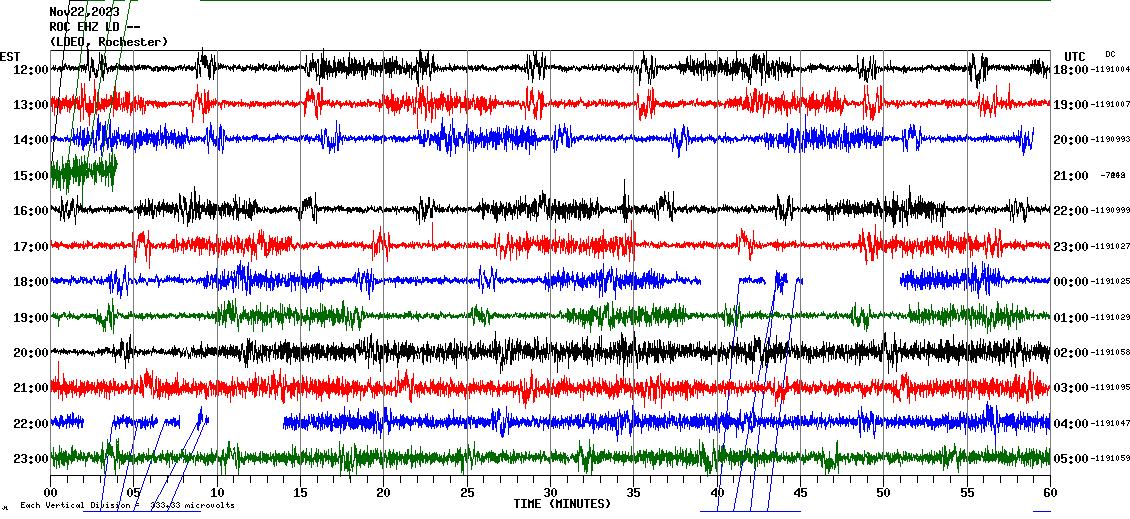Click the 18:00 EST row label
Screen dimensions: 1130x519
tap(30, 282)
